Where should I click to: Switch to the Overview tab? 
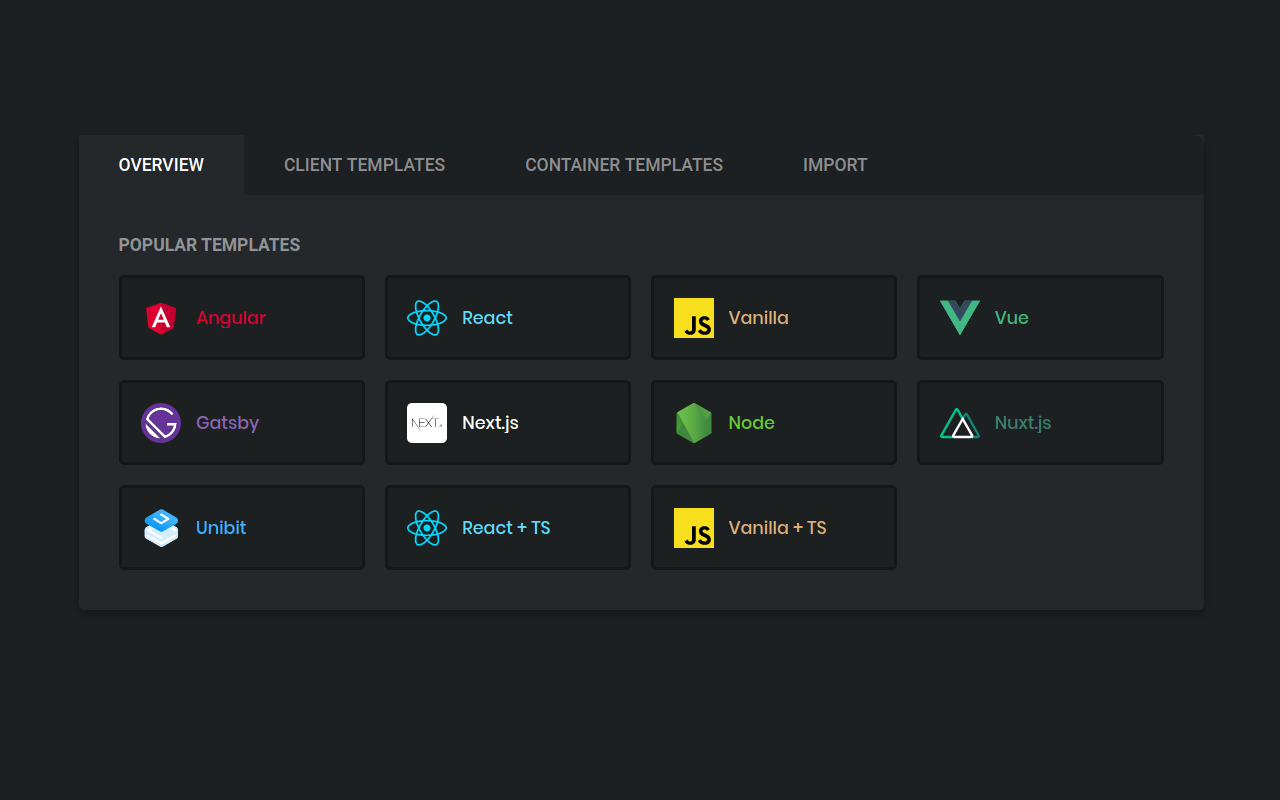pyautogui.click(x=161, y=165)
